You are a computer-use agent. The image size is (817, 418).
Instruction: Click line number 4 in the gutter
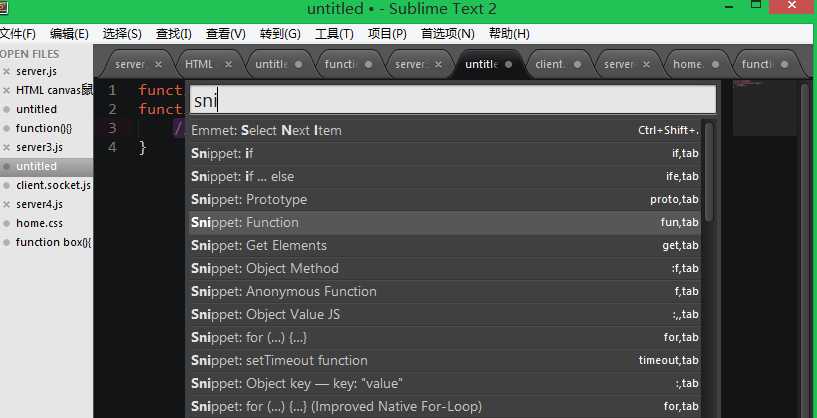[x=112, y=147]
